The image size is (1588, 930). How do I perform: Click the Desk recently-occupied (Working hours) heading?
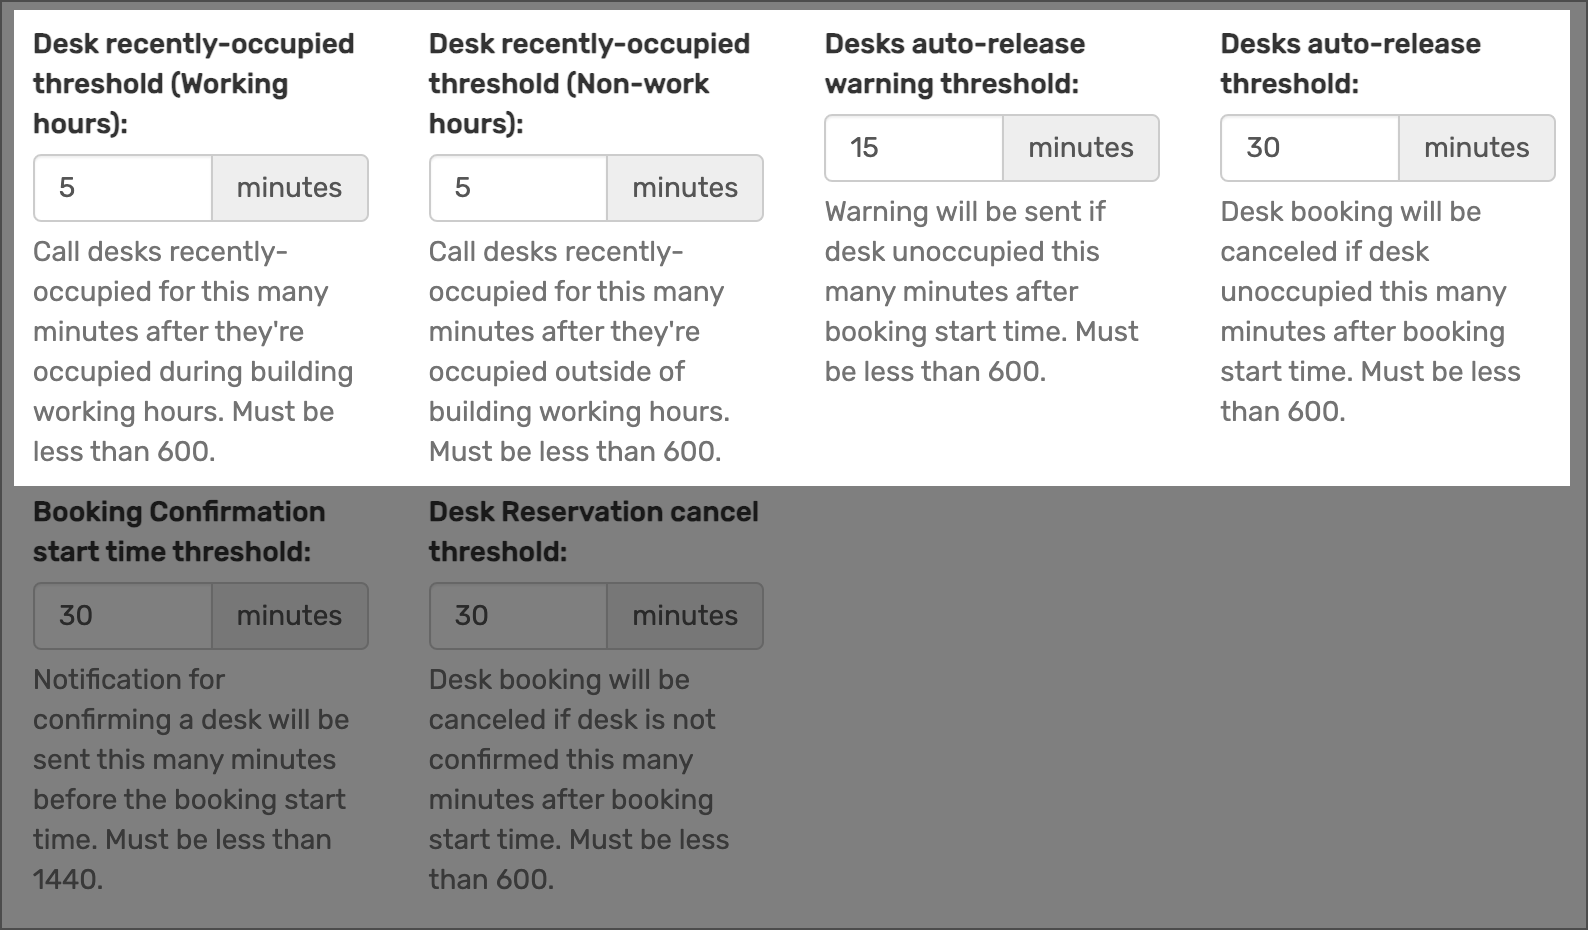(x=195, y=83)
